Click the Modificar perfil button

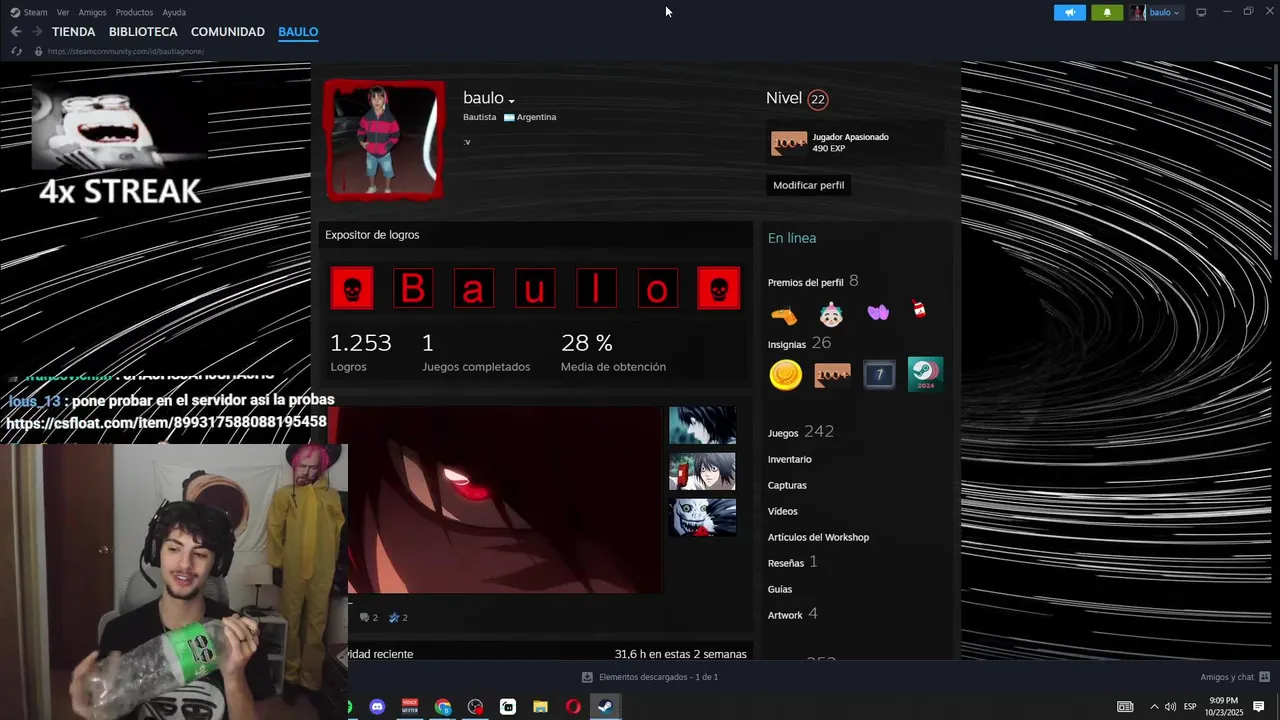click(x=808, y=185)
